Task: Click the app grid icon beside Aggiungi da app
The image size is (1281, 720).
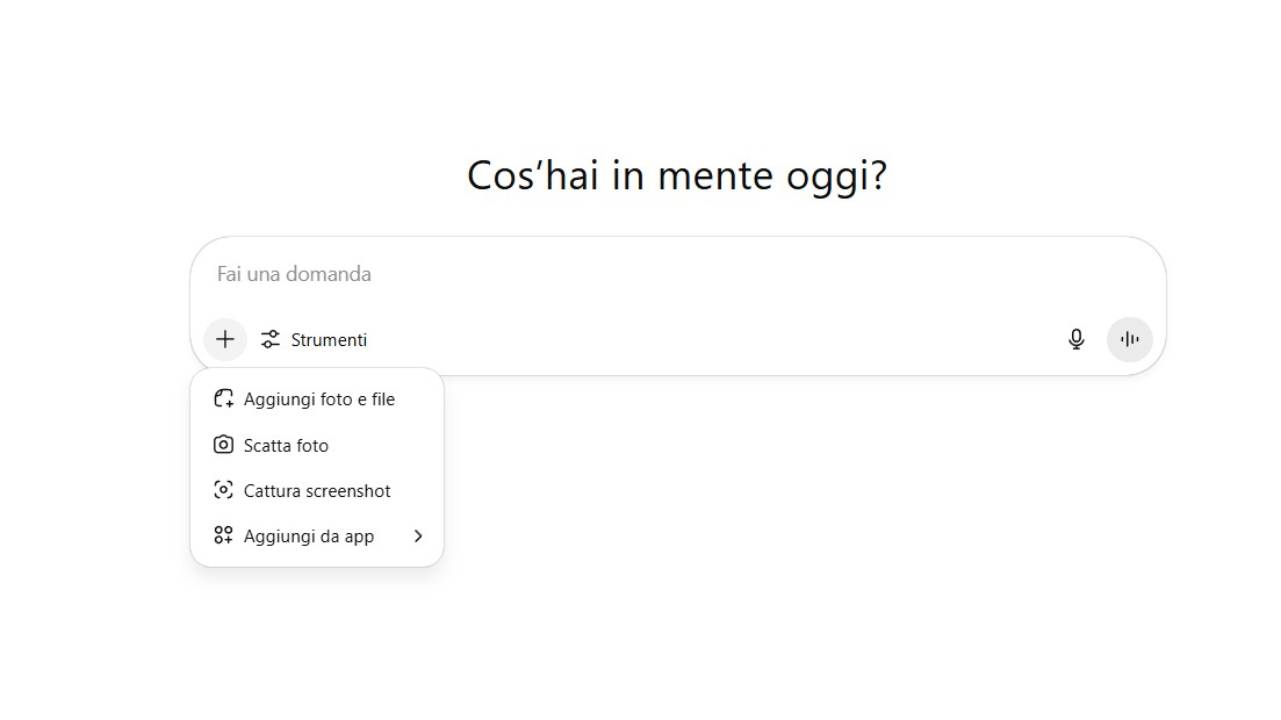Action: tap(222, 535)
